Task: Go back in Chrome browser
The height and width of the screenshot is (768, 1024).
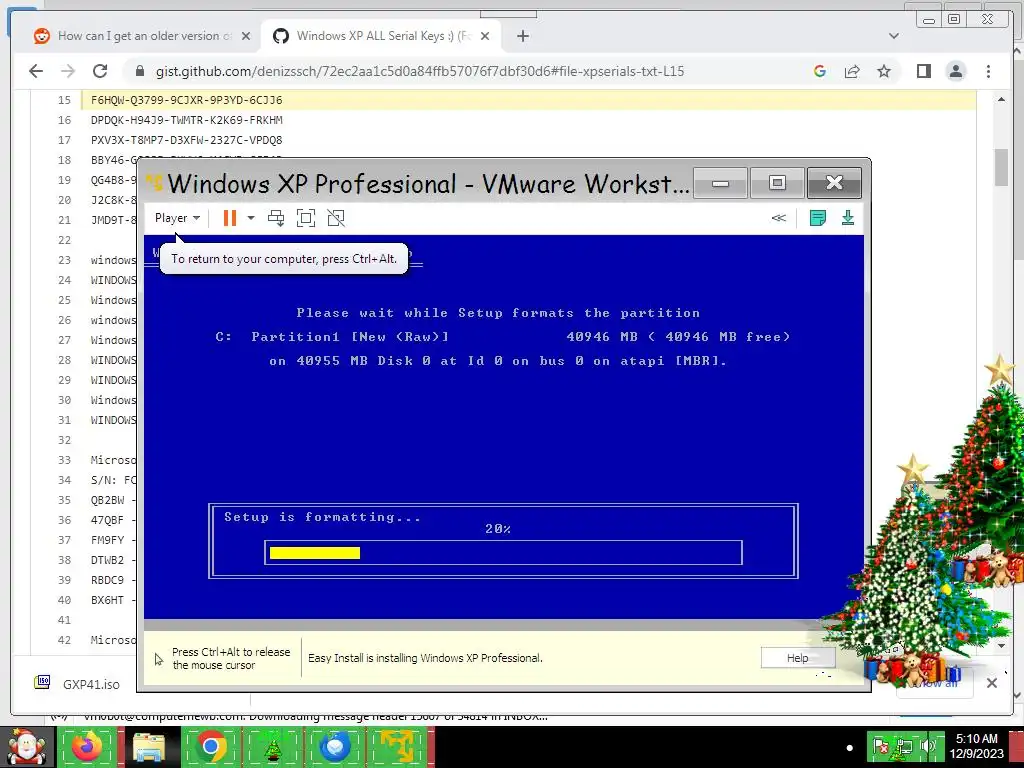Action: click(36, 71)
